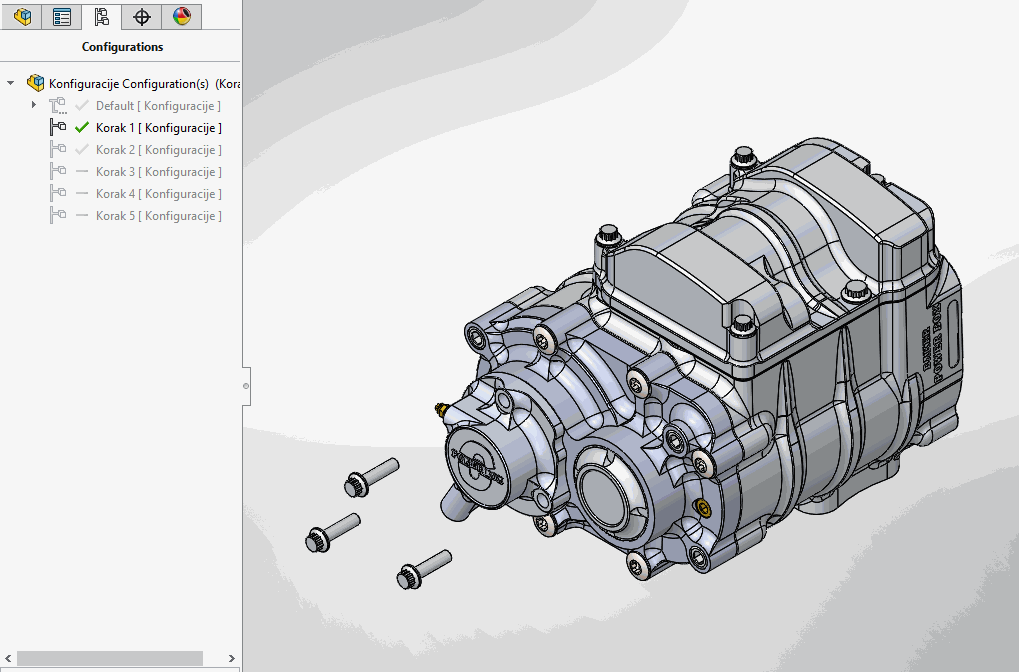Click the green checkmark beside Korak 1

82,128
